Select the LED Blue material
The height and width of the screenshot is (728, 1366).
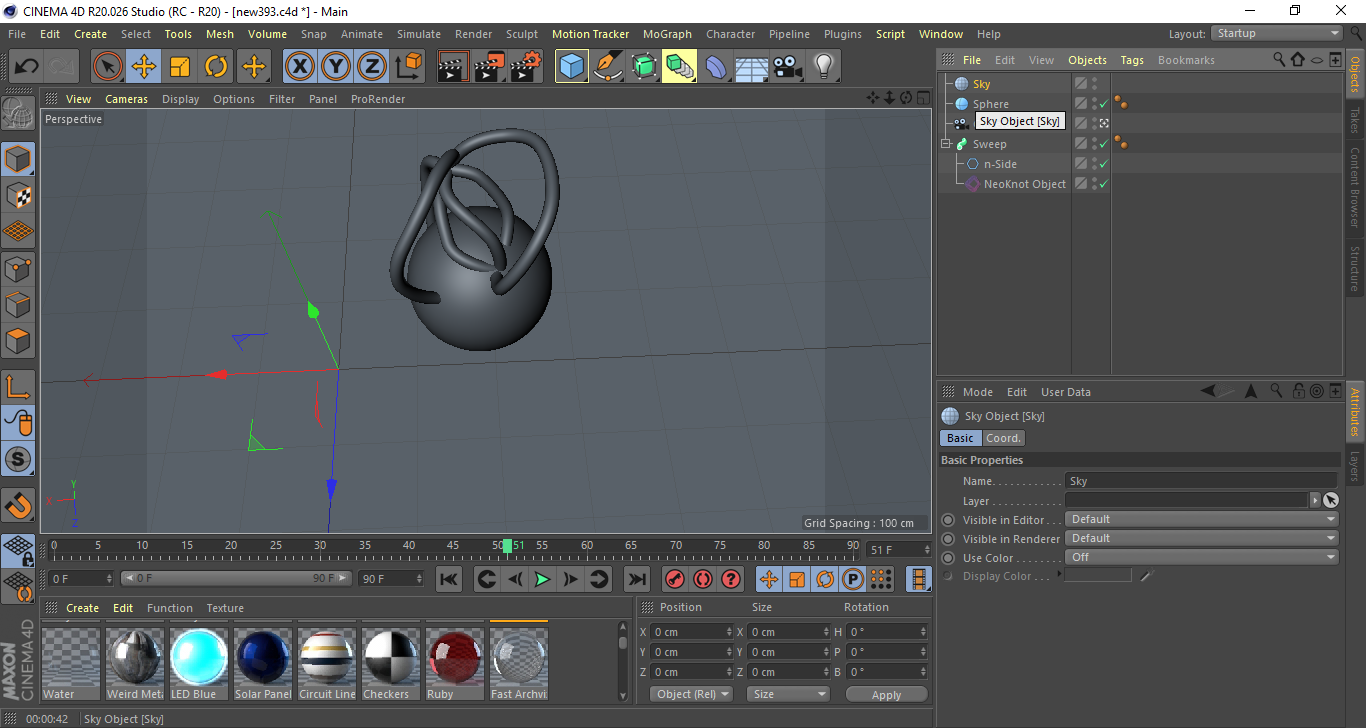(199, 664)
